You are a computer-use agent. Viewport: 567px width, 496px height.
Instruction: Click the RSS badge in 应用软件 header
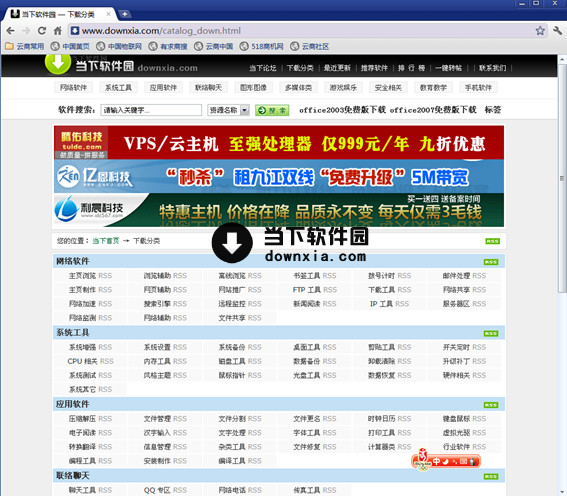coord(491,405)
